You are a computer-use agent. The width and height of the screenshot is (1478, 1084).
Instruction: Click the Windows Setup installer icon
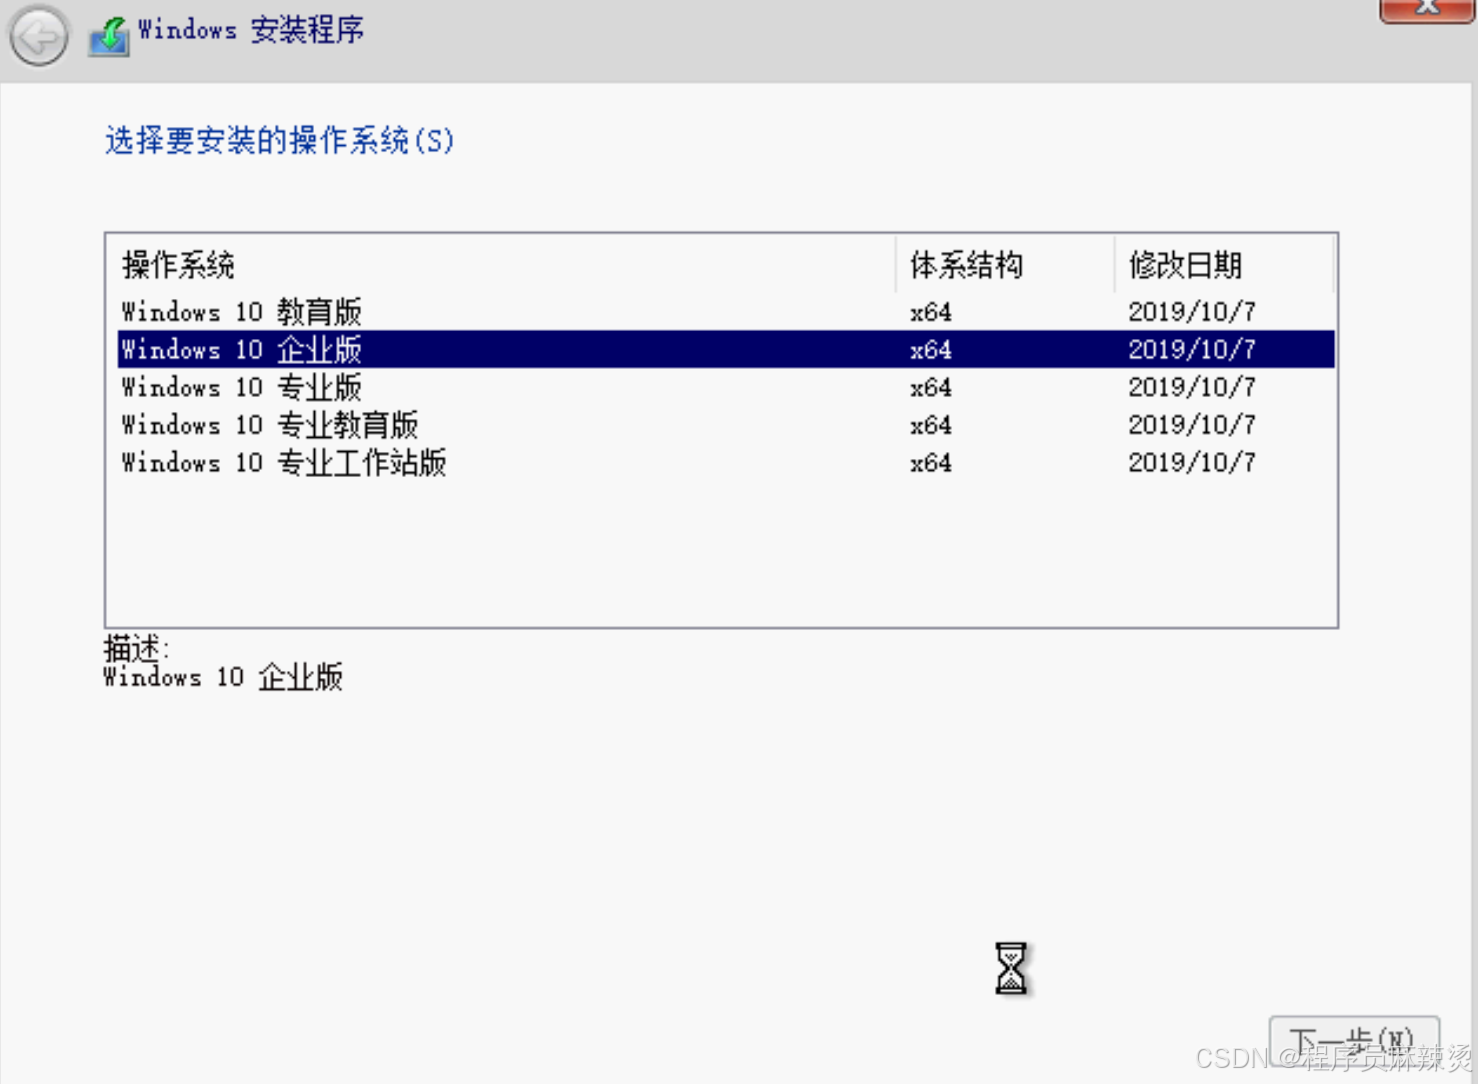pyautogui.click(x=109, y=37)
